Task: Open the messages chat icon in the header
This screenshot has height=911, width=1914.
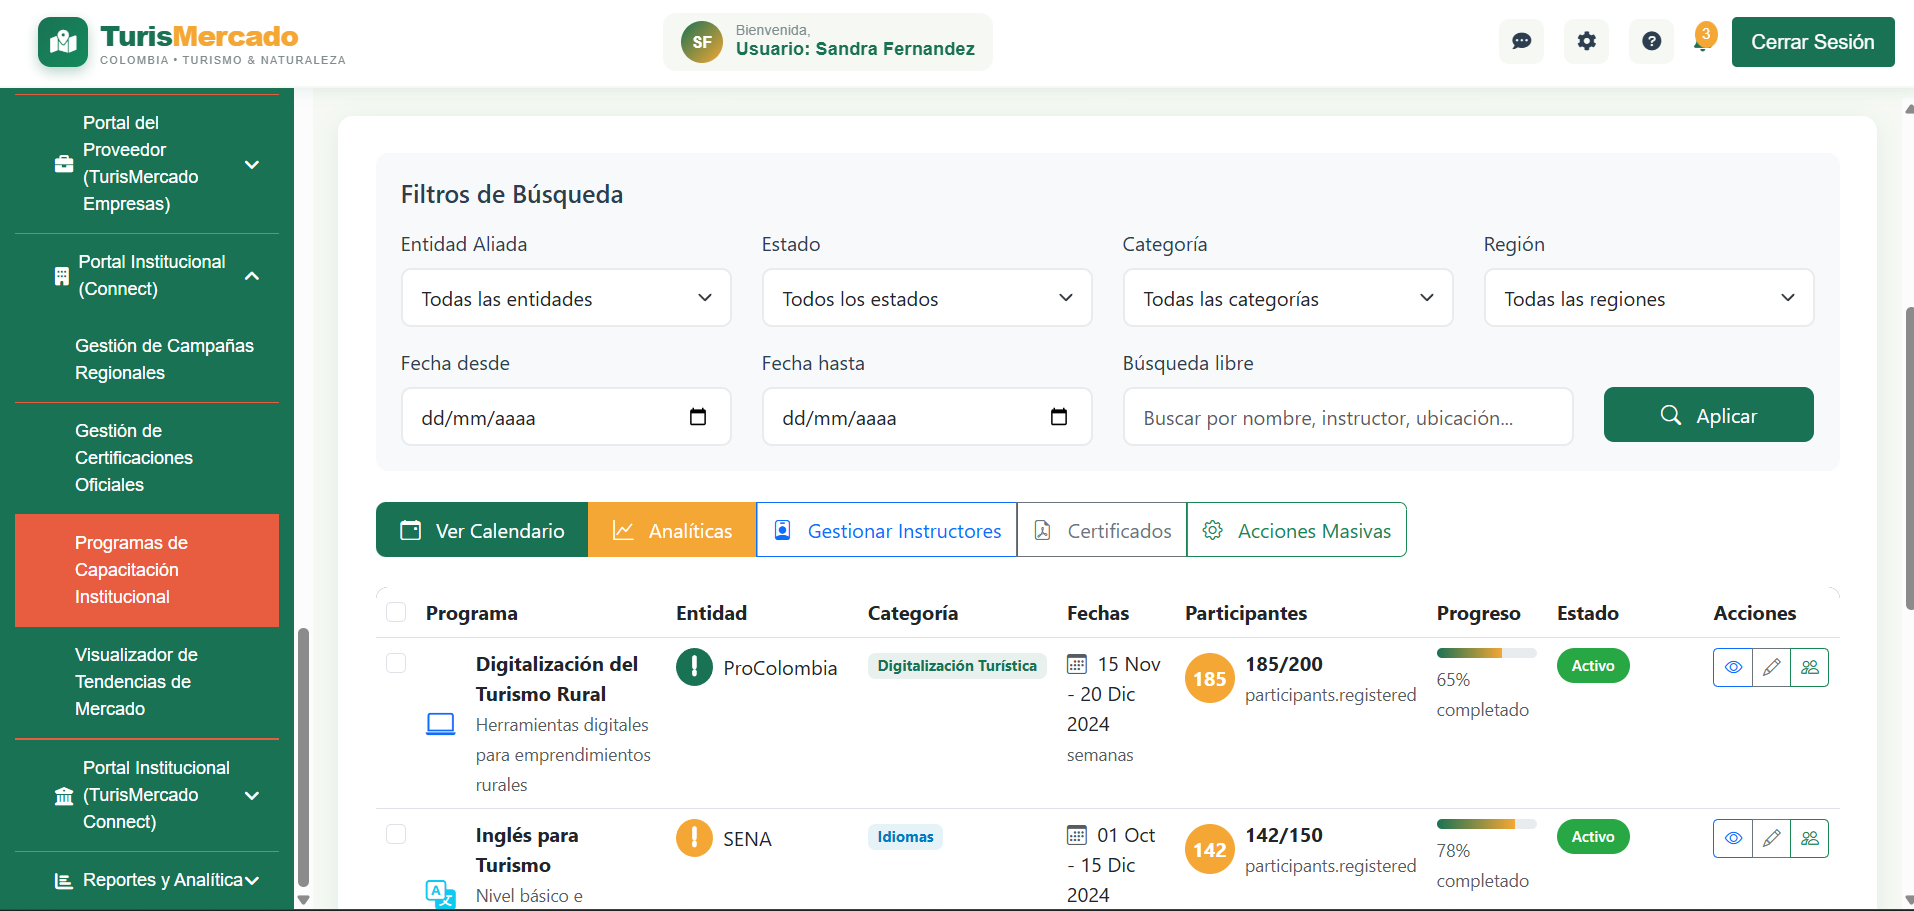Action: pyautogui.click(x=1521, y=41)
